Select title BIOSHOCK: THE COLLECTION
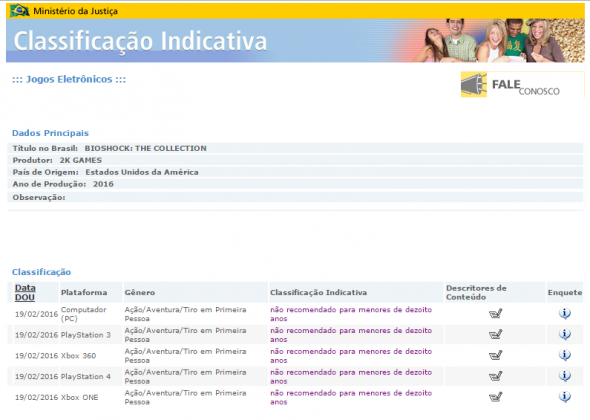The image size is (590, 420). (x=146, y=148)
